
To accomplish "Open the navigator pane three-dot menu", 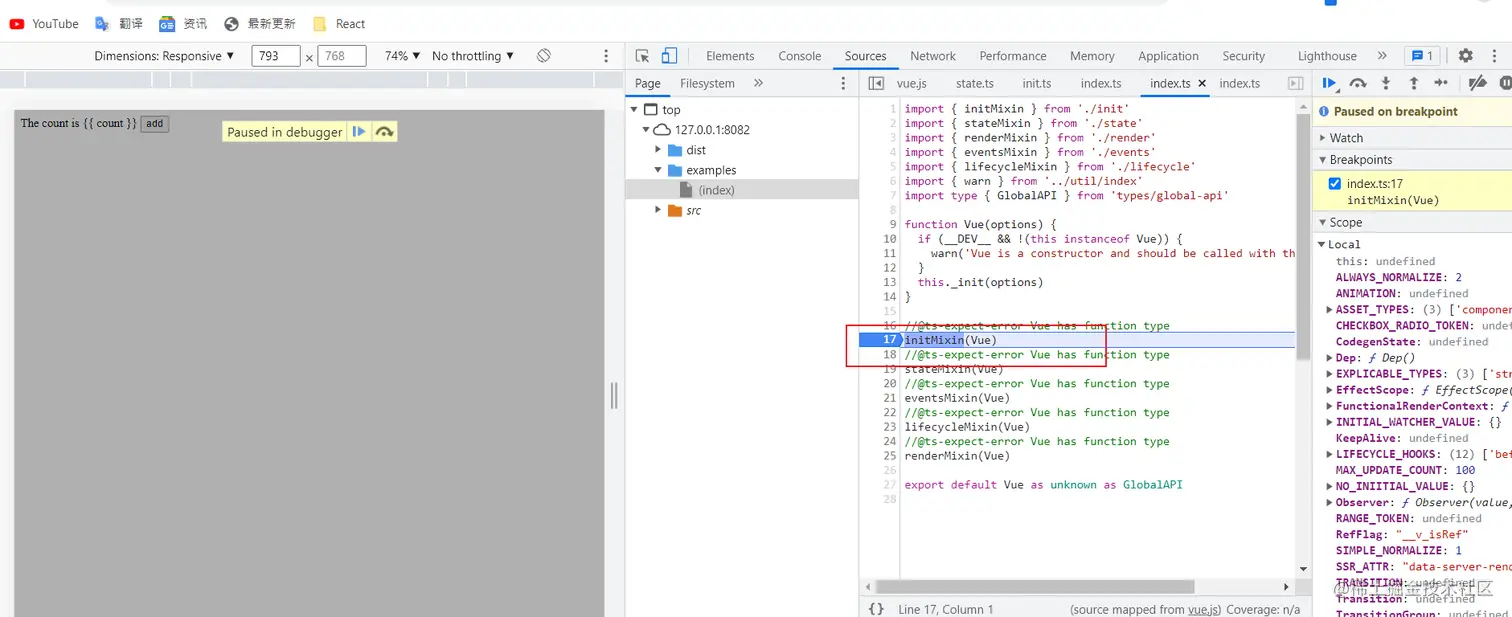I will point(843,83).
